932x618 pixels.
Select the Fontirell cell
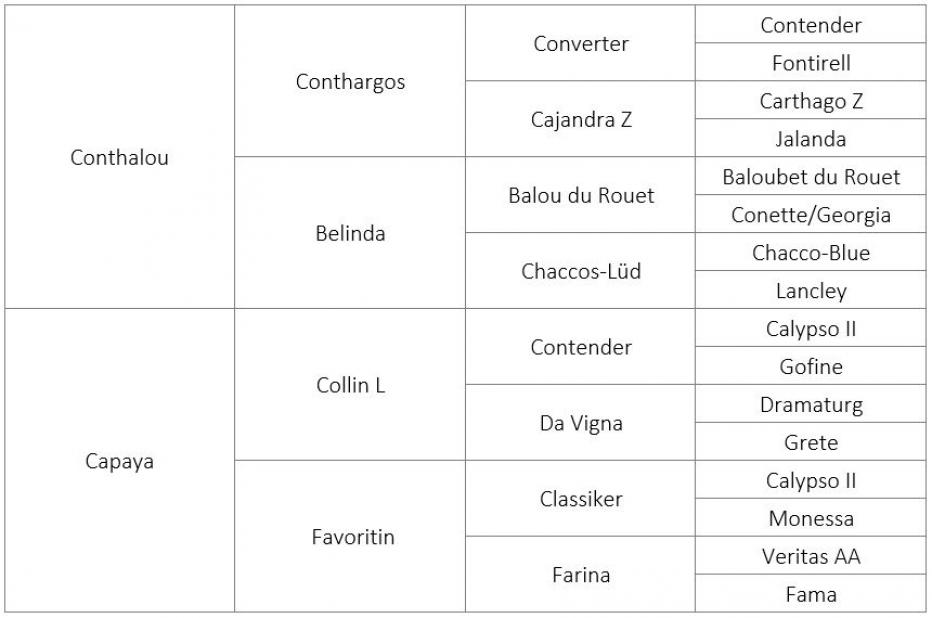pyautogui.click(x=811, y=62)
